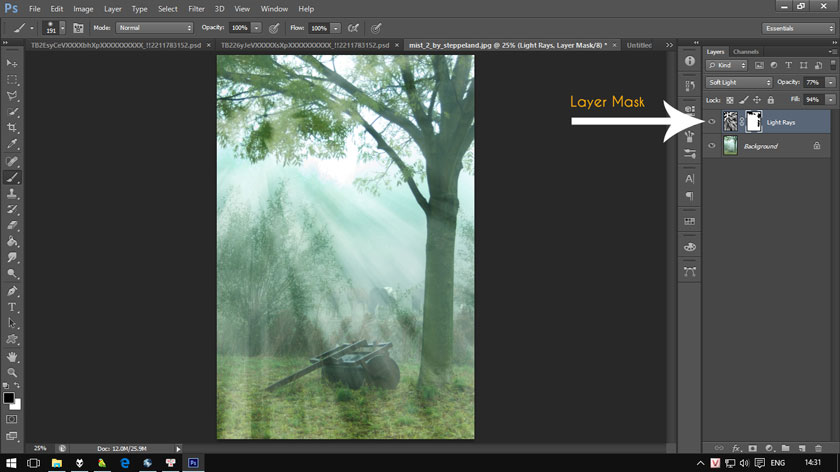This screenshot has width=840, height=472.
Task: Open layer Opacity 77% dropdown arrow
Action: pos(830,83)
